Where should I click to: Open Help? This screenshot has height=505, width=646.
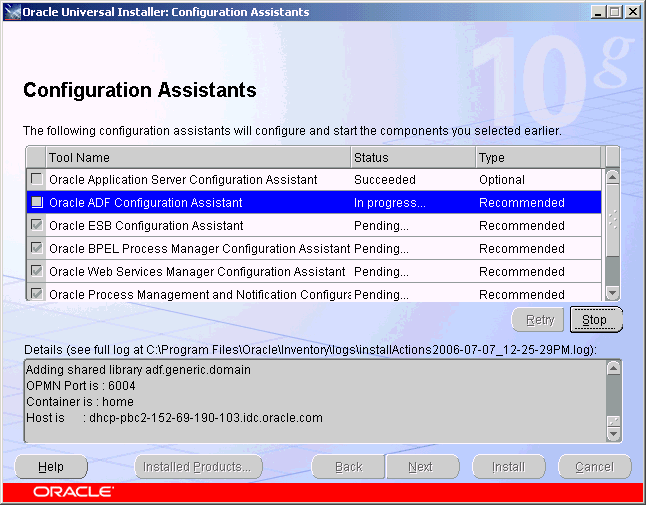51,467
